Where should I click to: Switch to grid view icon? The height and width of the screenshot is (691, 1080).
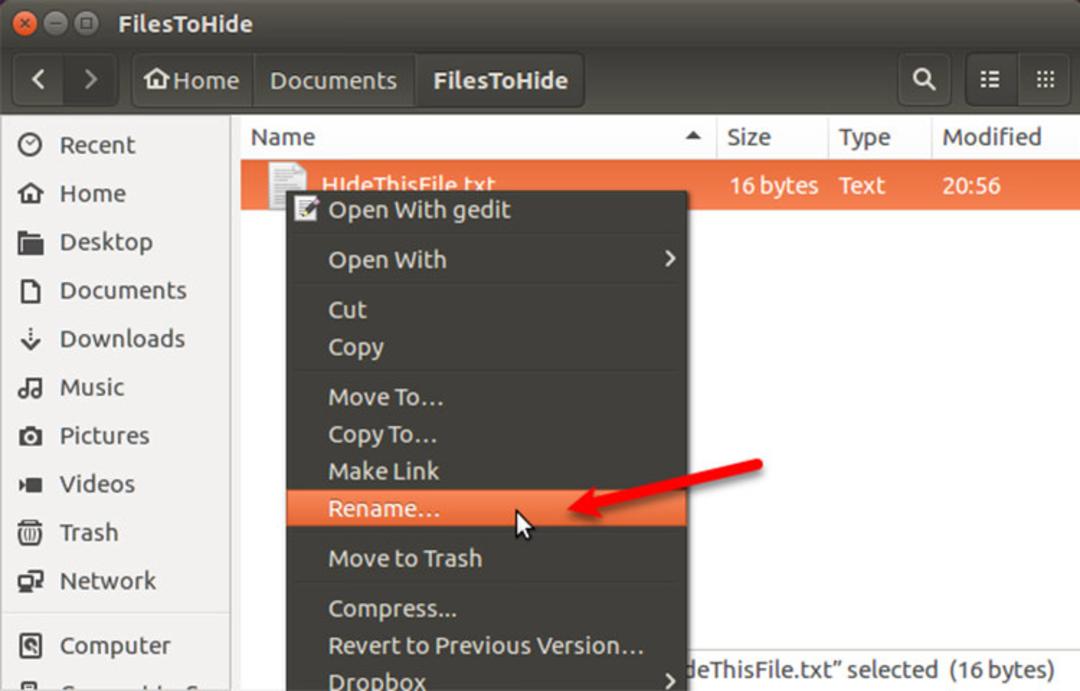tap(1045, 80)
